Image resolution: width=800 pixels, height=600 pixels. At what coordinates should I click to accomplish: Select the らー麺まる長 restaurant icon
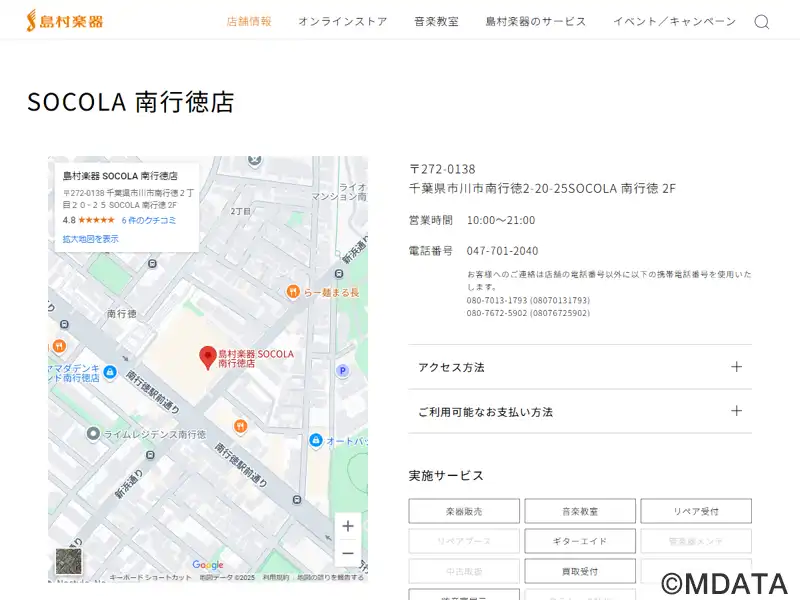[x=293, y=292]
